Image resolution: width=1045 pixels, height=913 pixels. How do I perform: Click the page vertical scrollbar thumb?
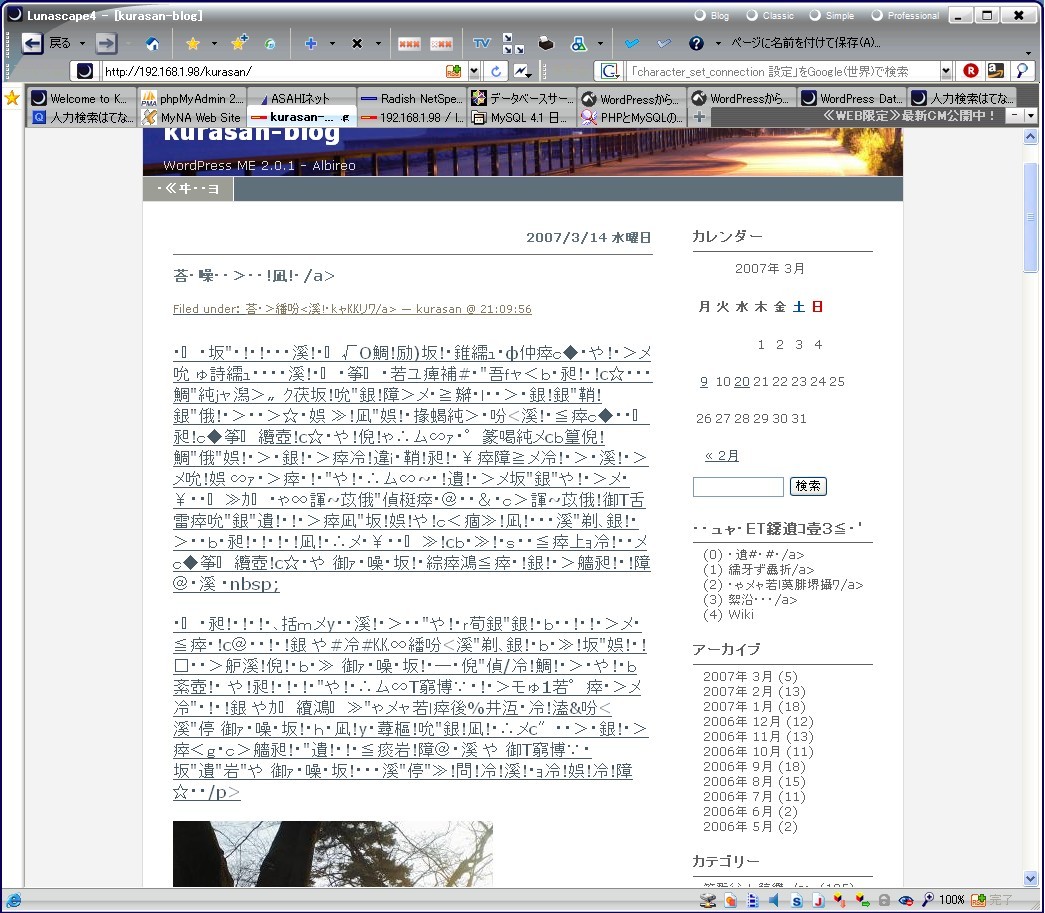point(1030,217)
